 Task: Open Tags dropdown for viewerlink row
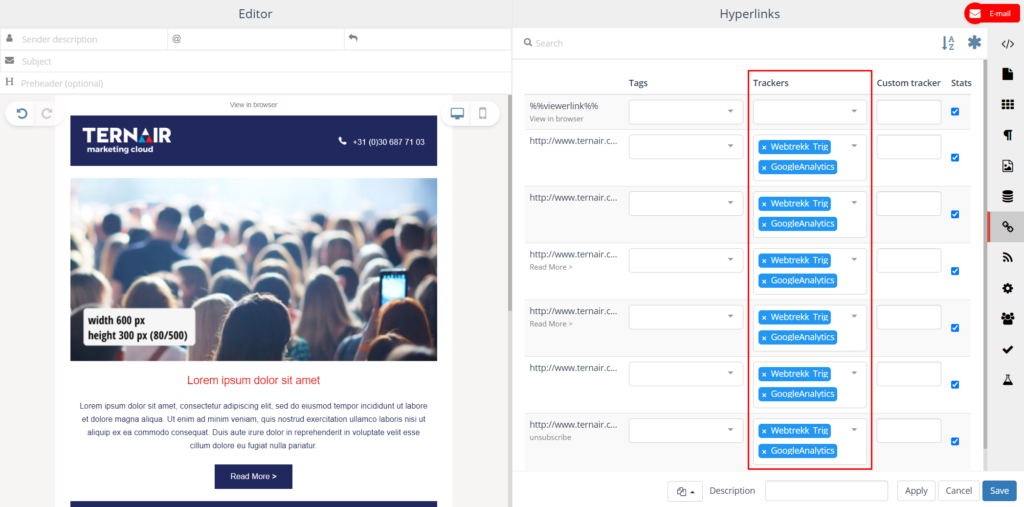(686, 112)
